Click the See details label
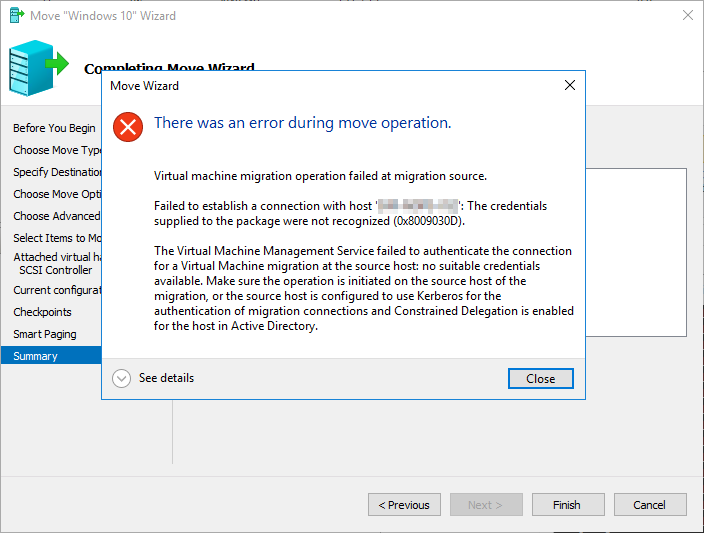The height and width of the screenshot is (533, 704). click(167, 378)
